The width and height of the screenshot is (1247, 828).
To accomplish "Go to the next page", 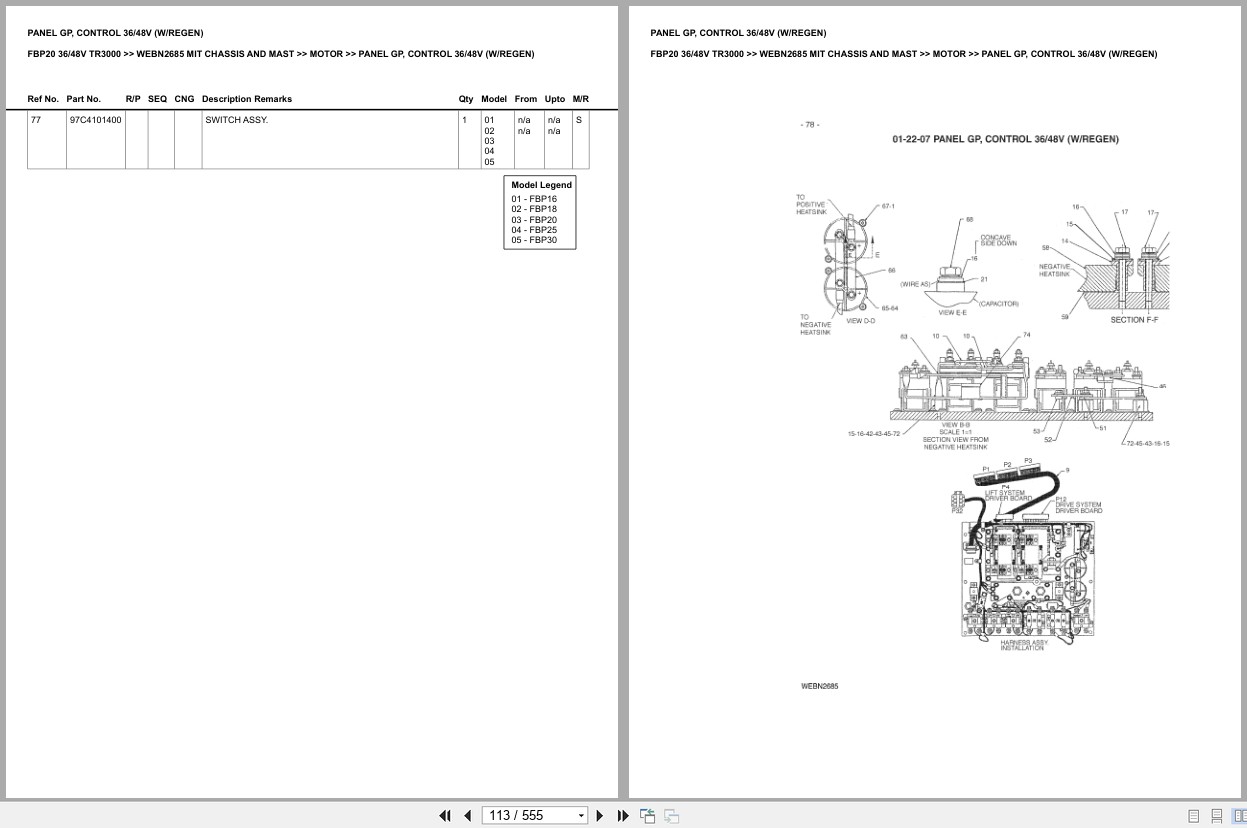I will point(600,816).
